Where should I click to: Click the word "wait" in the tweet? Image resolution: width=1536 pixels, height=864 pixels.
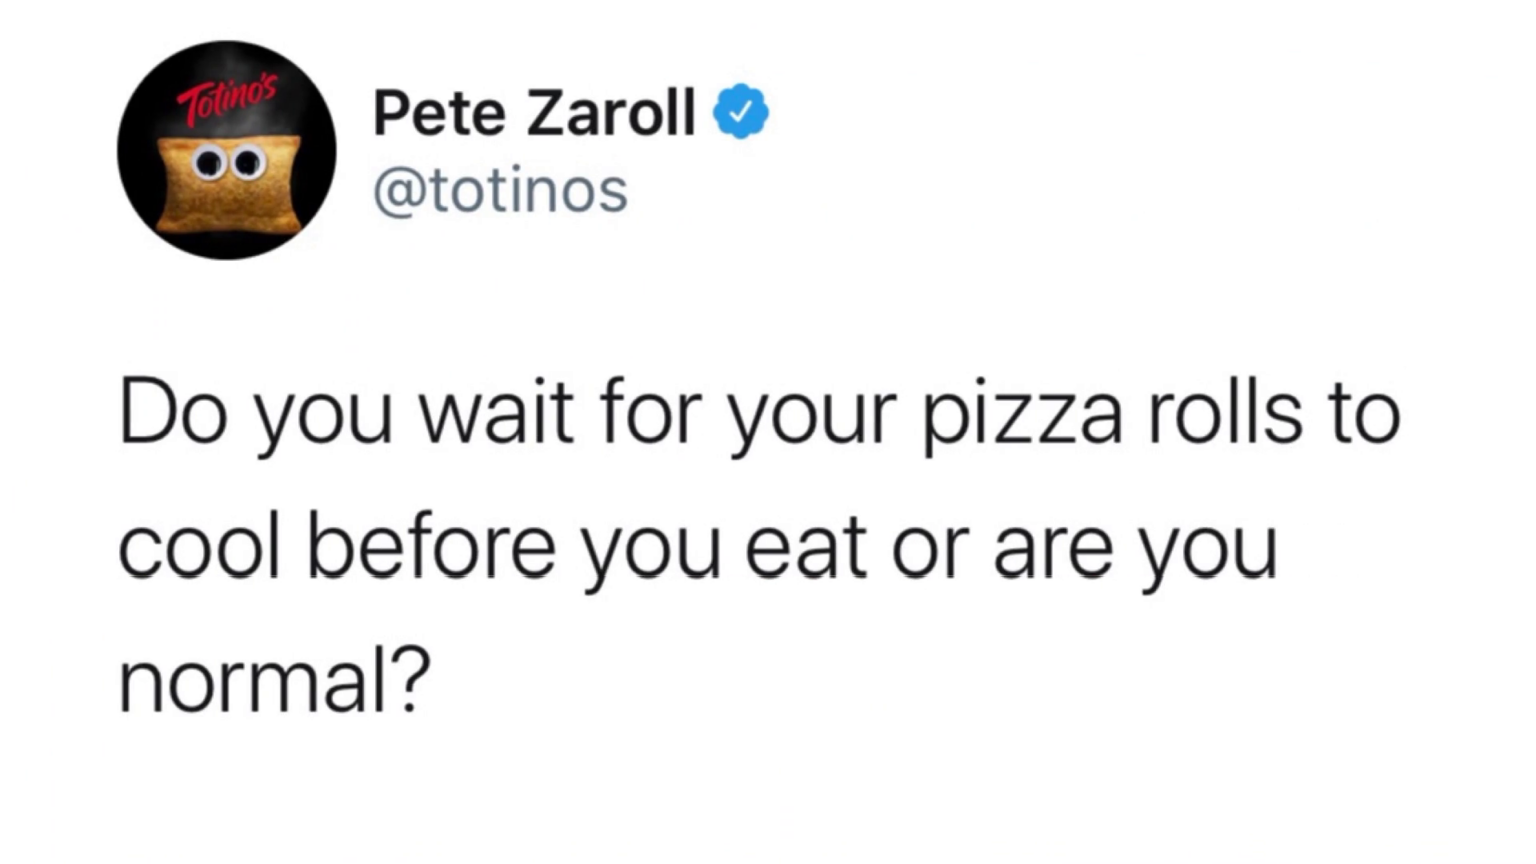point(496,413)
